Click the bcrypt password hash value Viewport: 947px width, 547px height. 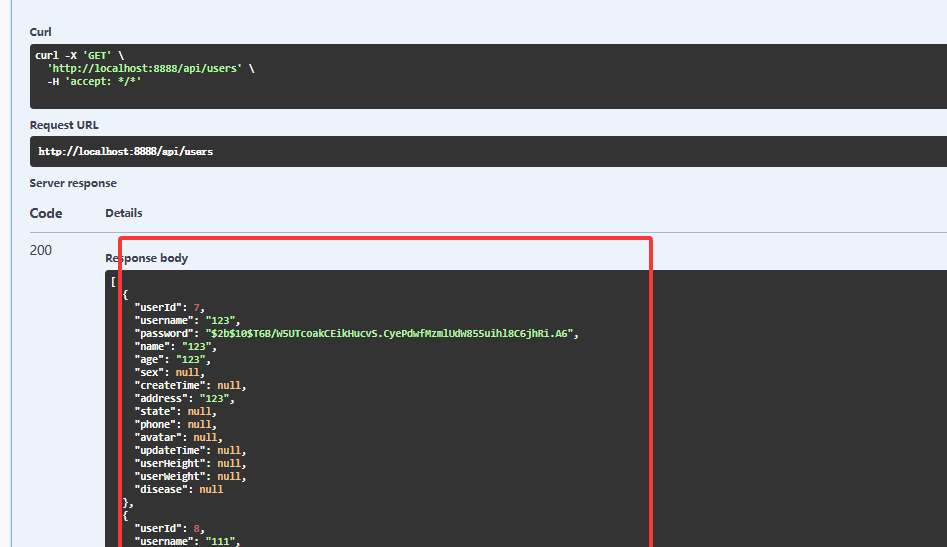point(390,333)
